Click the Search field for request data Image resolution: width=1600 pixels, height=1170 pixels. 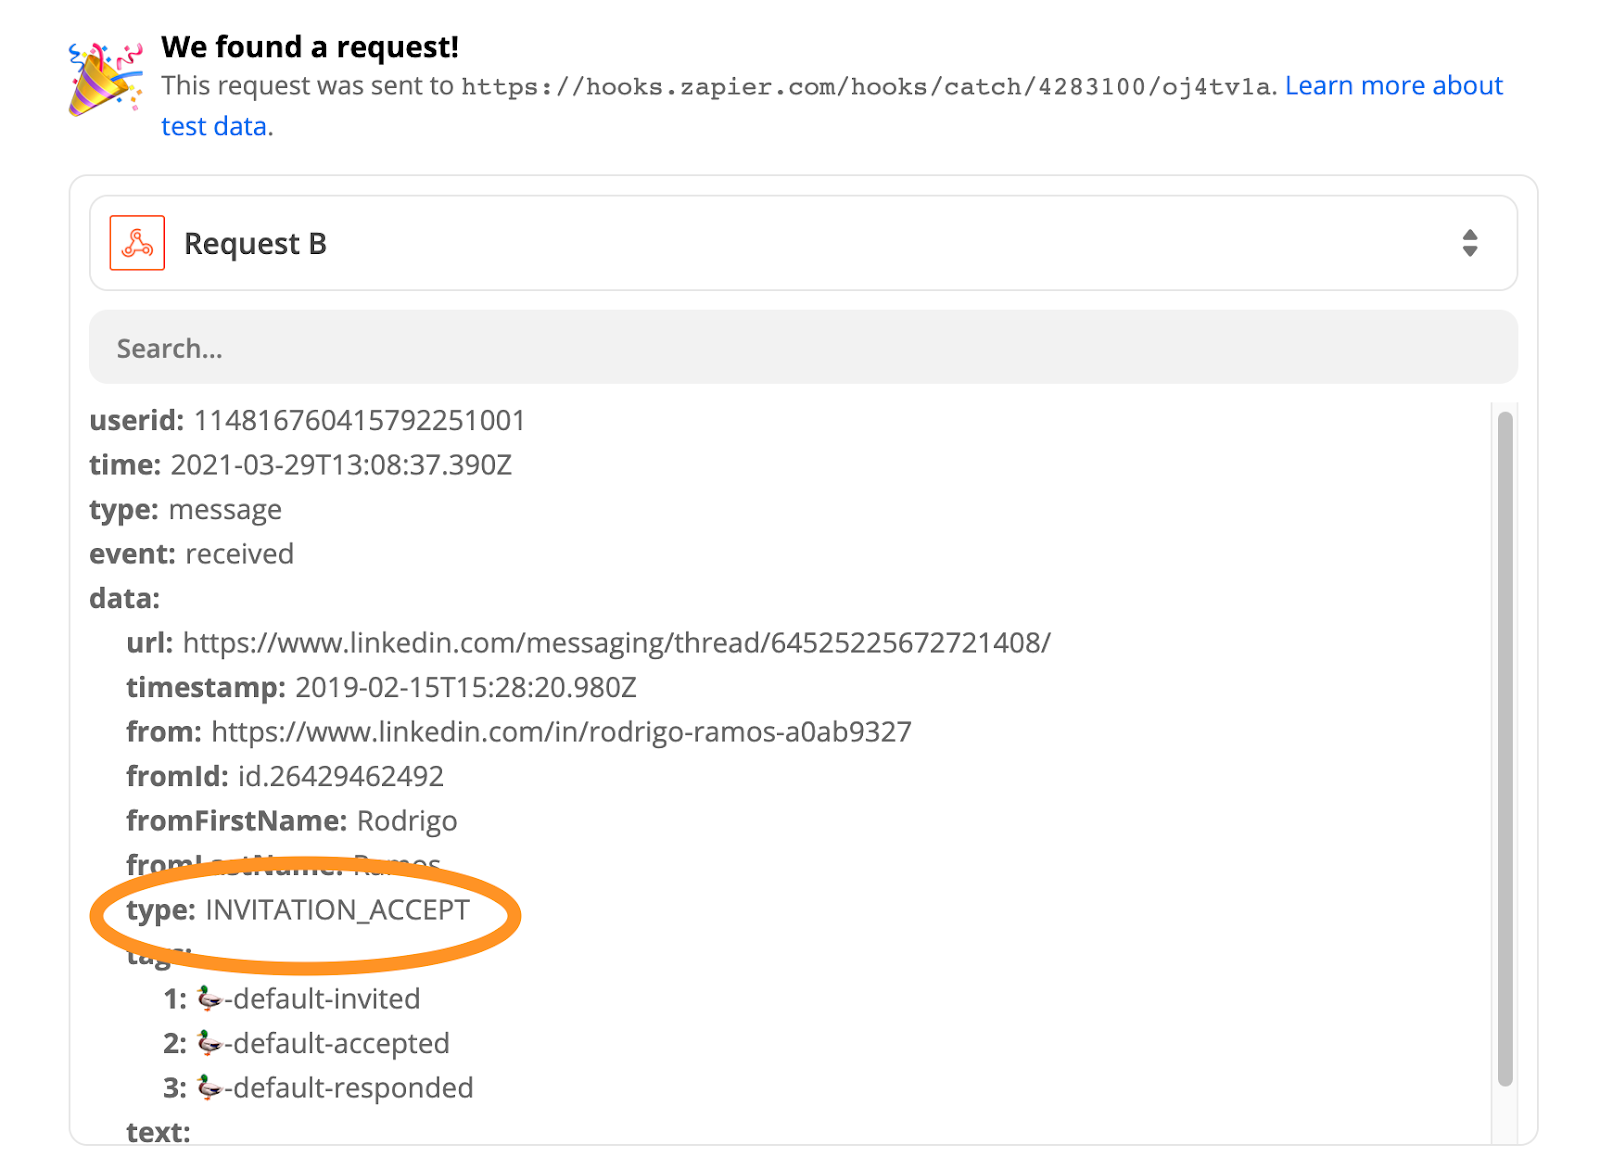coord(802,348)
